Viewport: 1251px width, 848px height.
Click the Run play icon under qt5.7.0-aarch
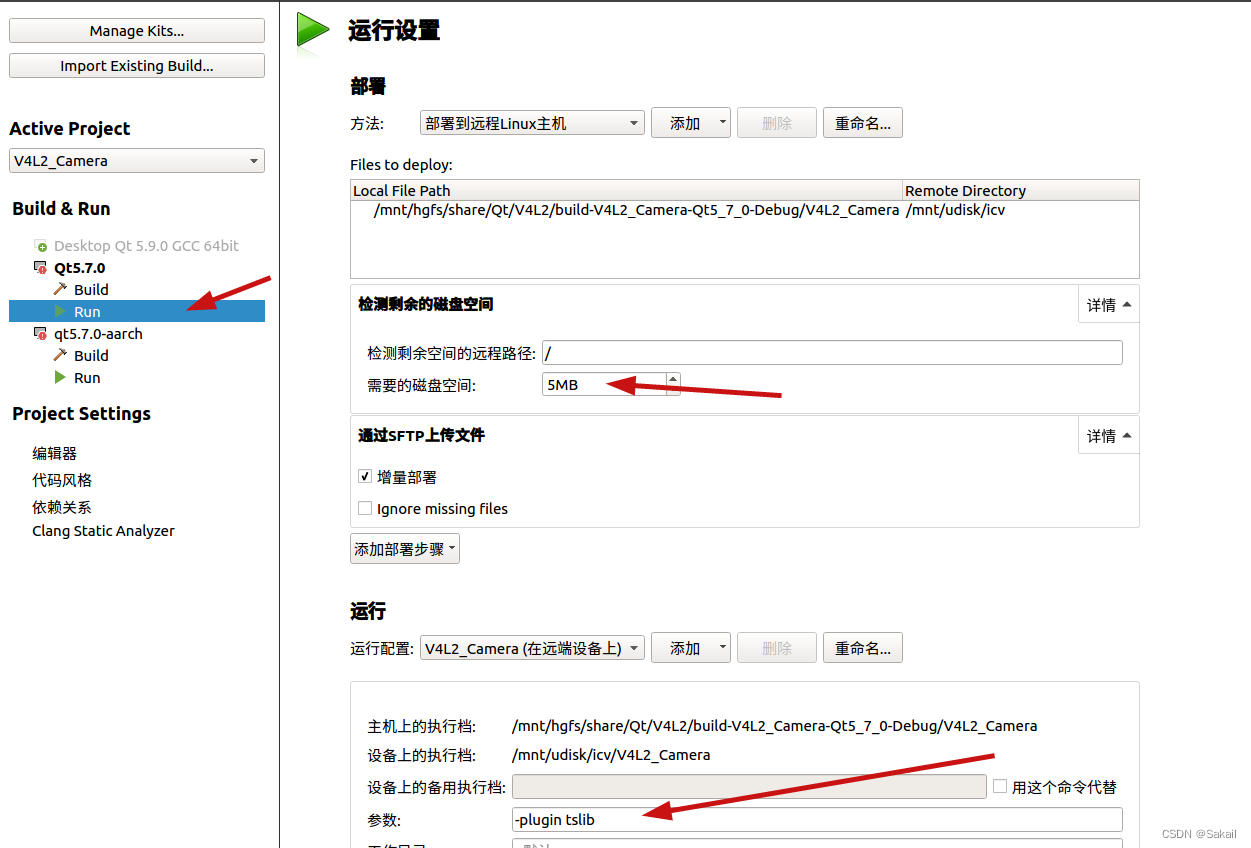click(x=60, y=377)
